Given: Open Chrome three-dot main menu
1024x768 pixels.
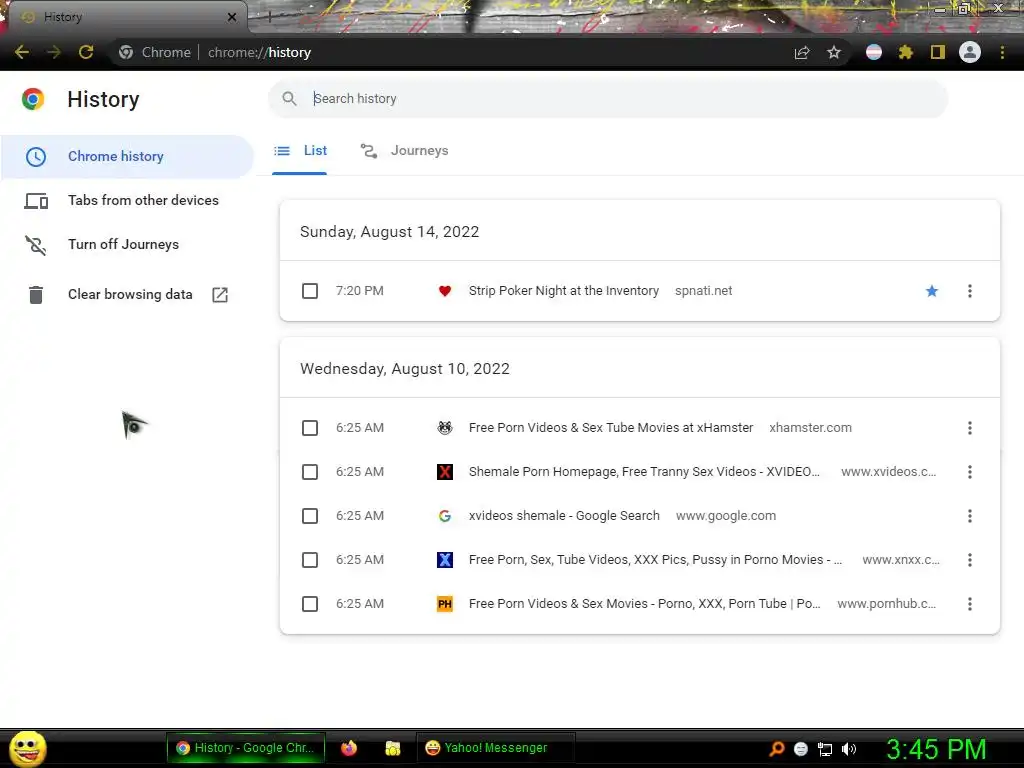Looking at the screenshot, I should click(1002, 52).
